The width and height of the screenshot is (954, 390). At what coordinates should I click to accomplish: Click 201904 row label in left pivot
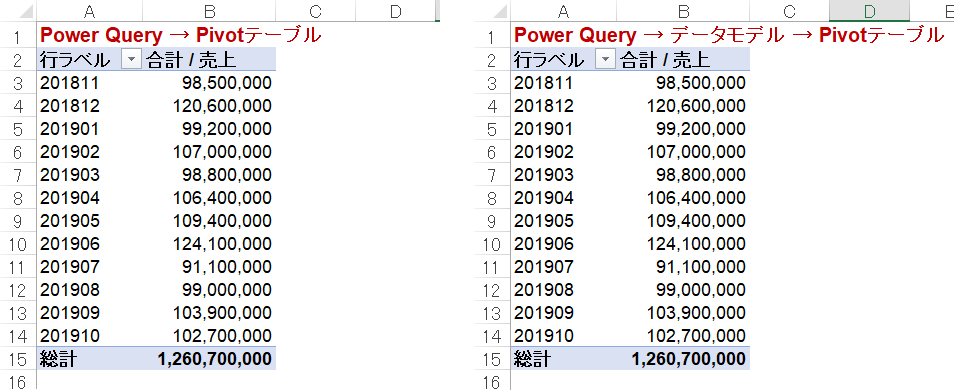[x=70, y=198]
